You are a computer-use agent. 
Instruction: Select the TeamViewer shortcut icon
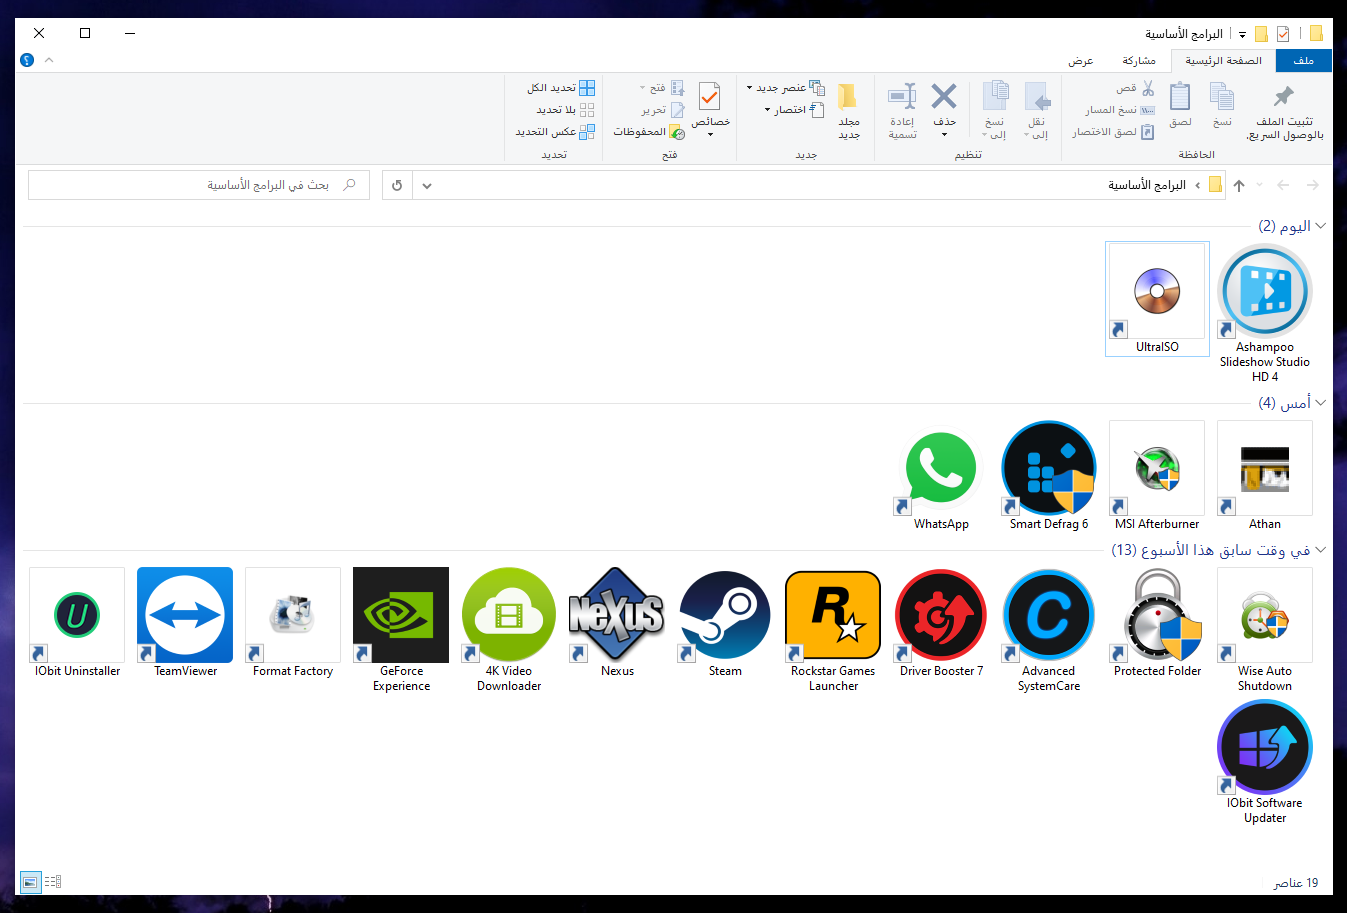pos(185,615)
